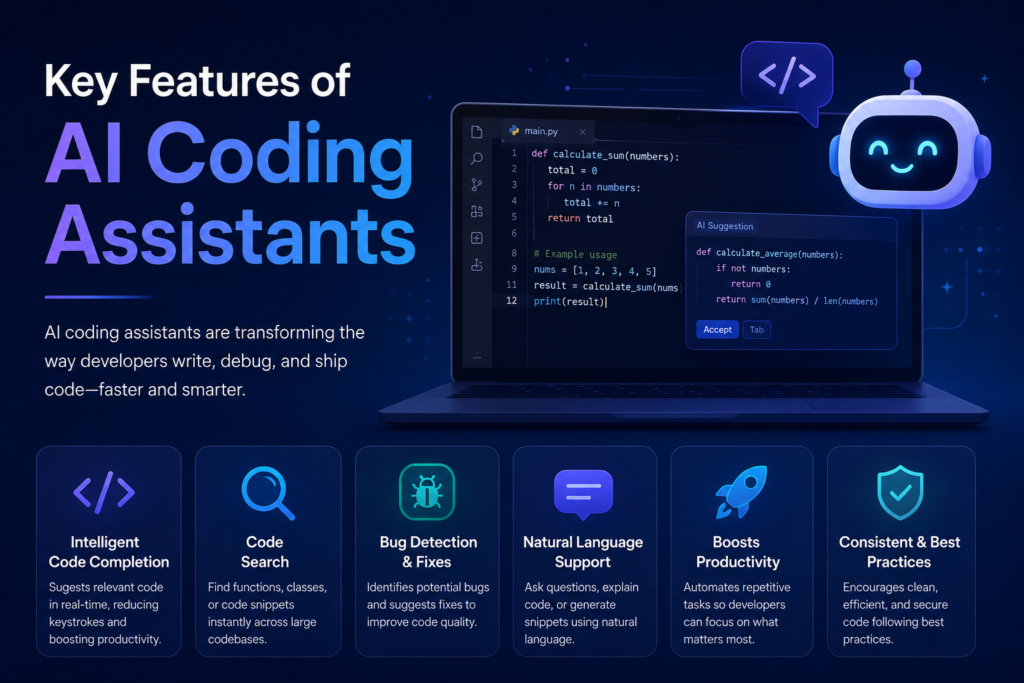Open the Search magnifier in editor sidebar
Viewport: 1024px width, 683px height.
(477, 159)
